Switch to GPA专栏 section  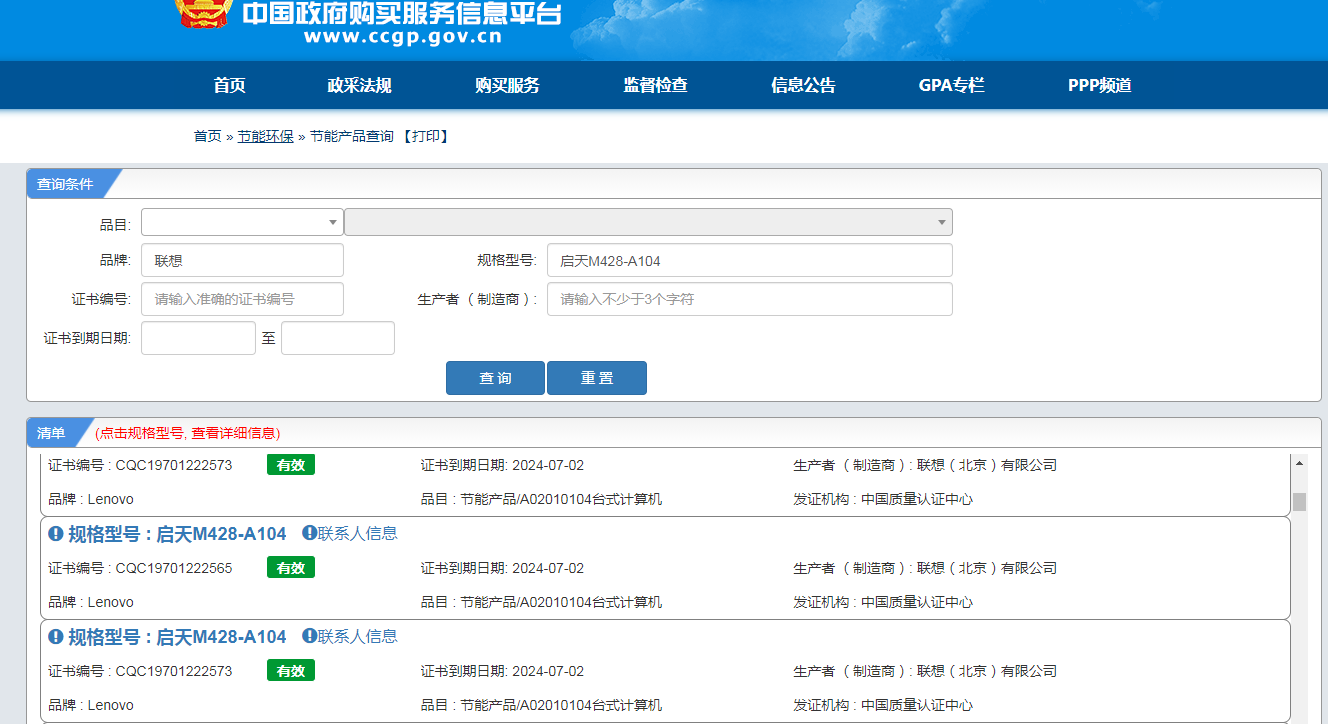point(951,85)
